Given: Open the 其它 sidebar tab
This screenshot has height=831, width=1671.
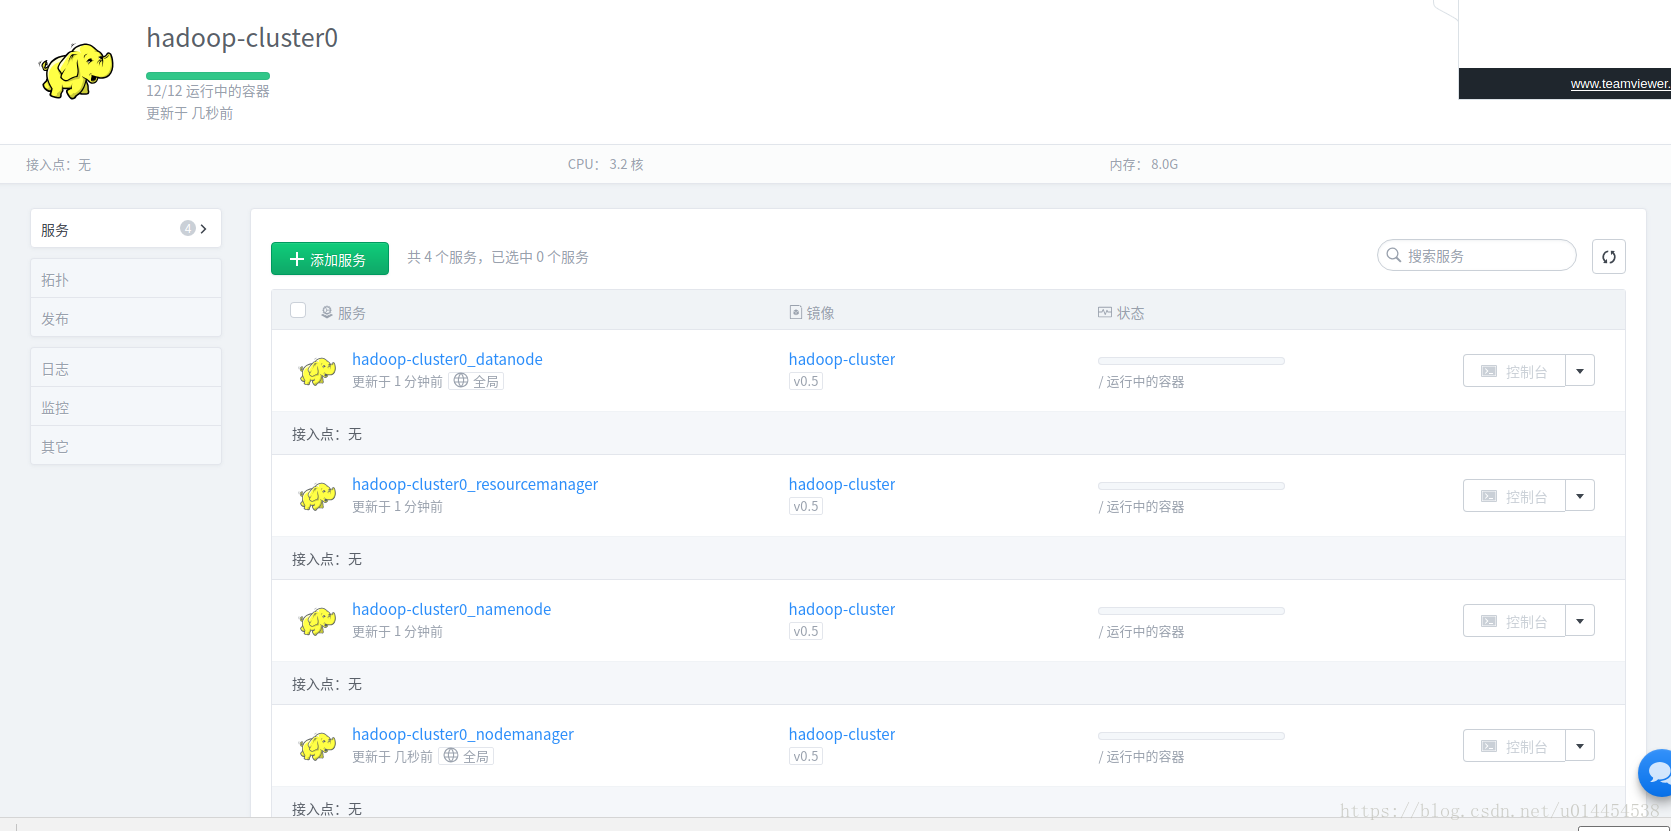Looking at the screenshot, I should (126, 446).
